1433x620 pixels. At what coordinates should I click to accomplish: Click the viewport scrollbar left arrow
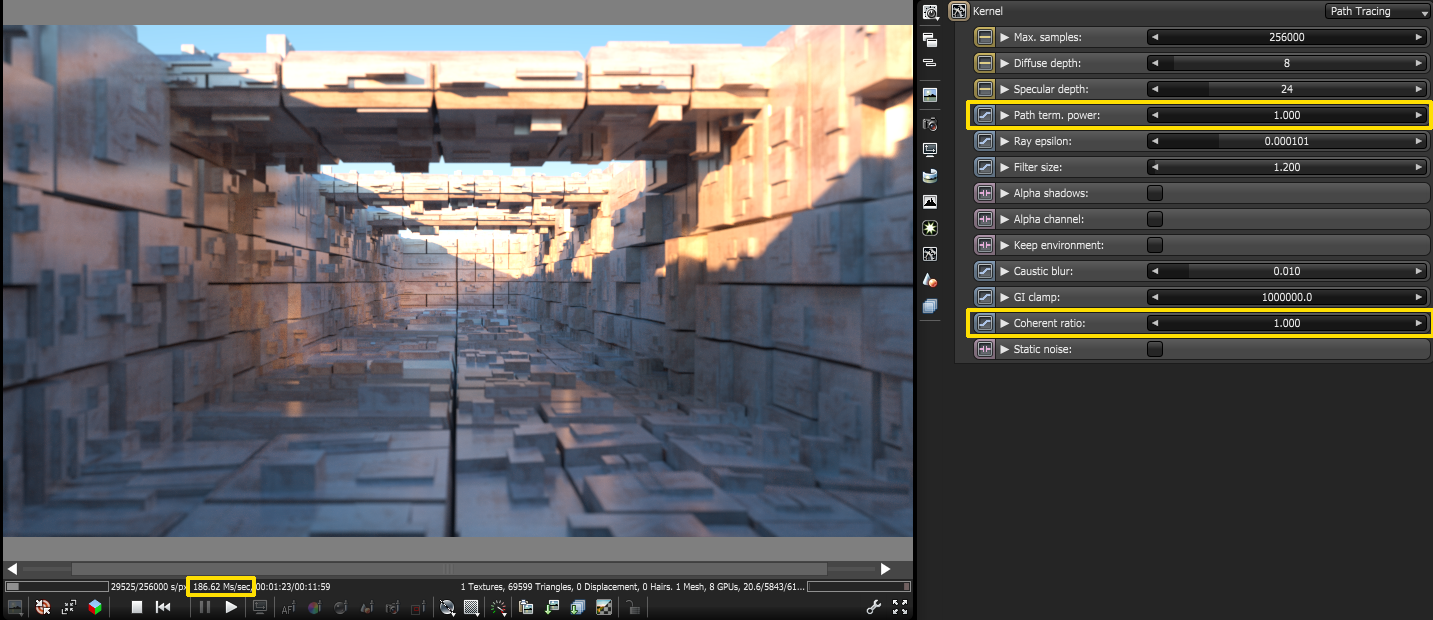[12, 569]
